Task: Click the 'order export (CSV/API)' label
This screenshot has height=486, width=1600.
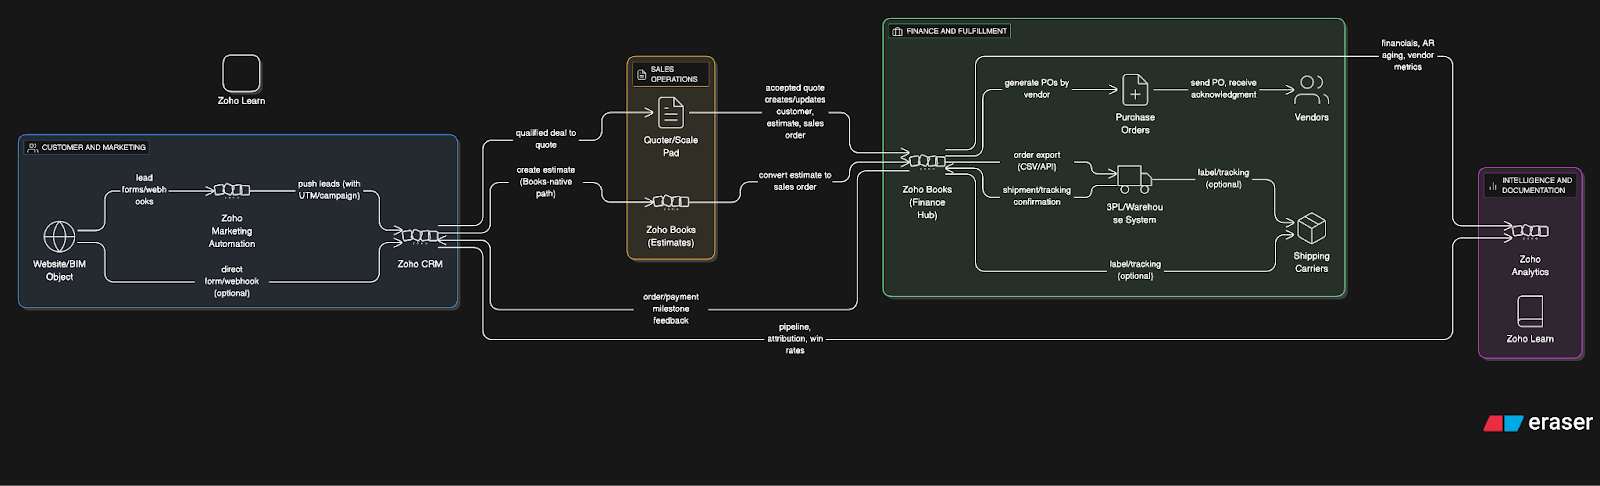Action: point(1037,161)
